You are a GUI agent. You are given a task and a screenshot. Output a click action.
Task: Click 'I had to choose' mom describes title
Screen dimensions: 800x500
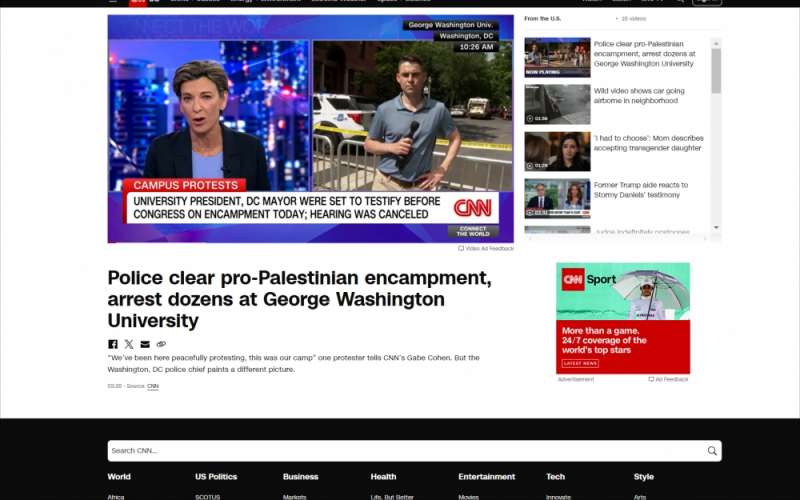[648, 143]
